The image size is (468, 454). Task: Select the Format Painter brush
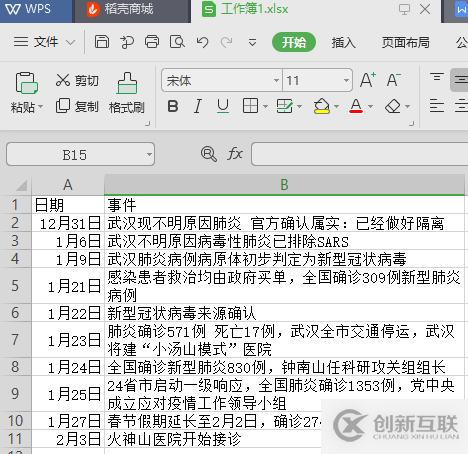[x=127, y=93]
